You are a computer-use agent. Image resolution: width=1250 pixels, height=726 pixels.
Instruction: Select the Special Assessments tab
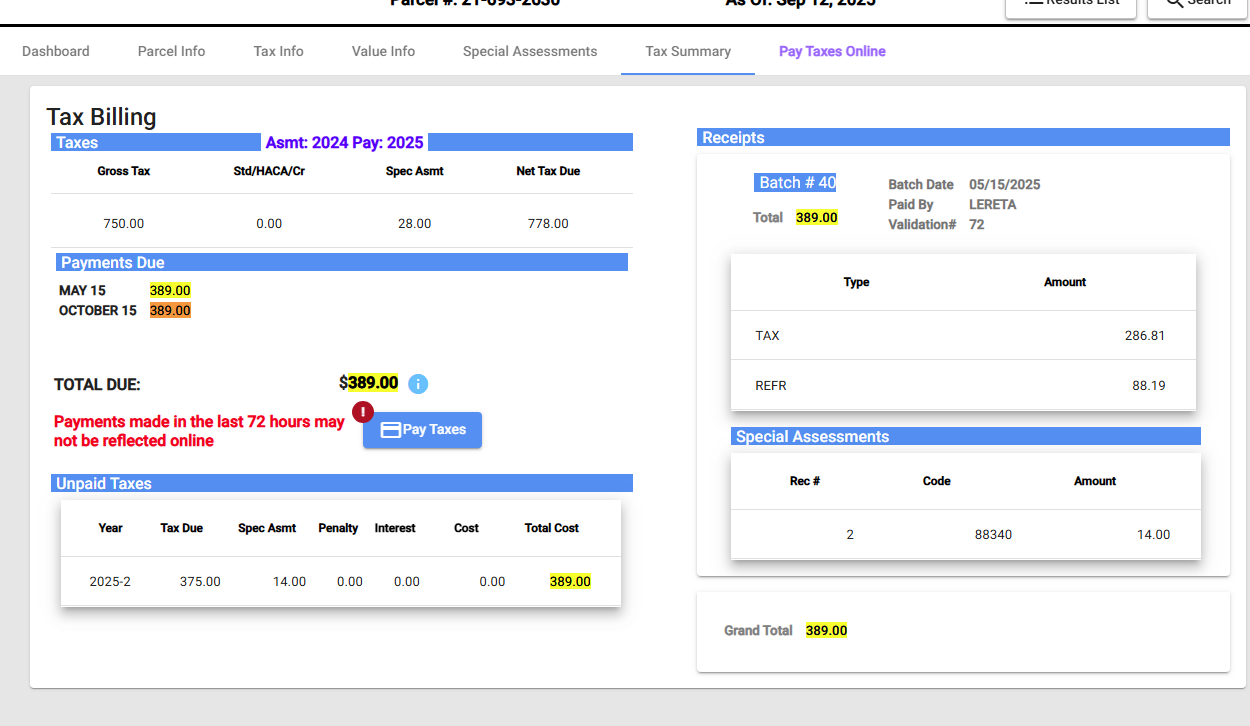(x=530, y=51)
